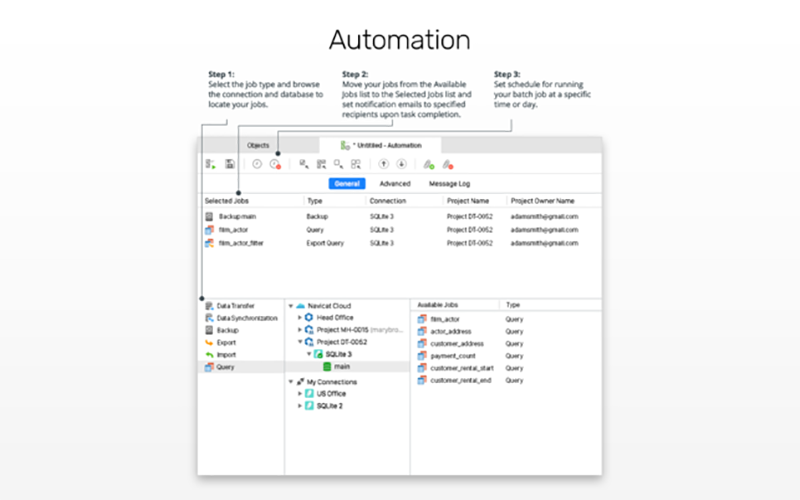Collapse the Navicat Cloud tree node
800x500 pixels.
click(x=289, y=305)
